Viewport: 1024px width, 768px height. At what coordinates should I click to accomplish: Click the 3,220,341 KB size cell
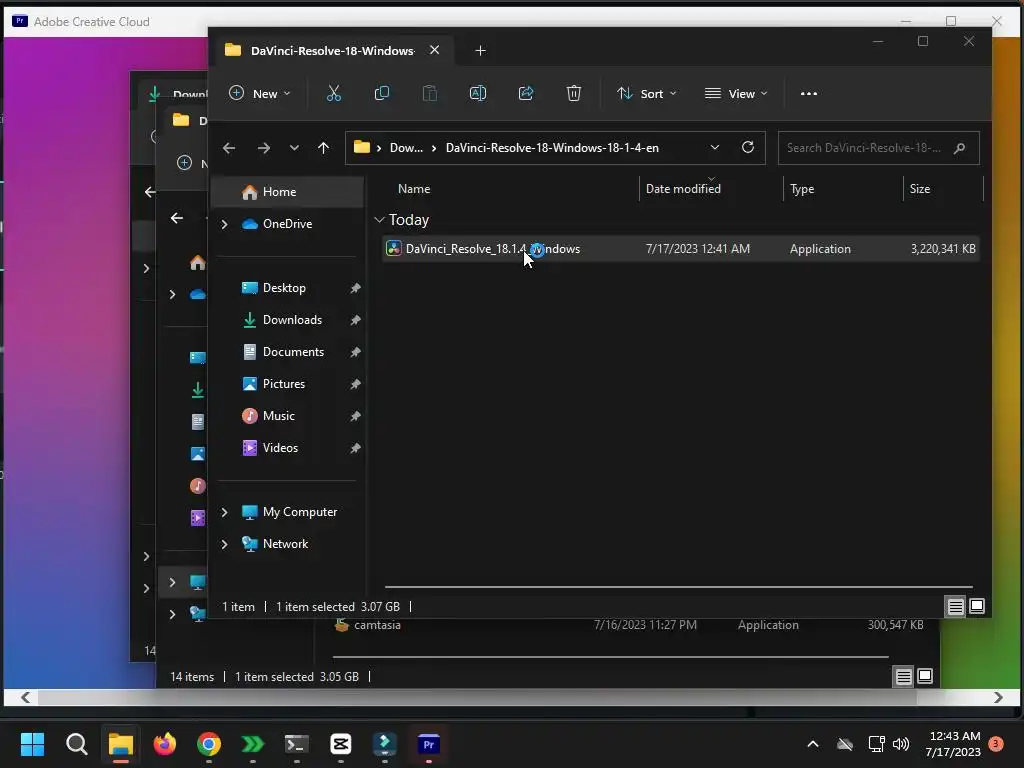(x=943, y=249)
